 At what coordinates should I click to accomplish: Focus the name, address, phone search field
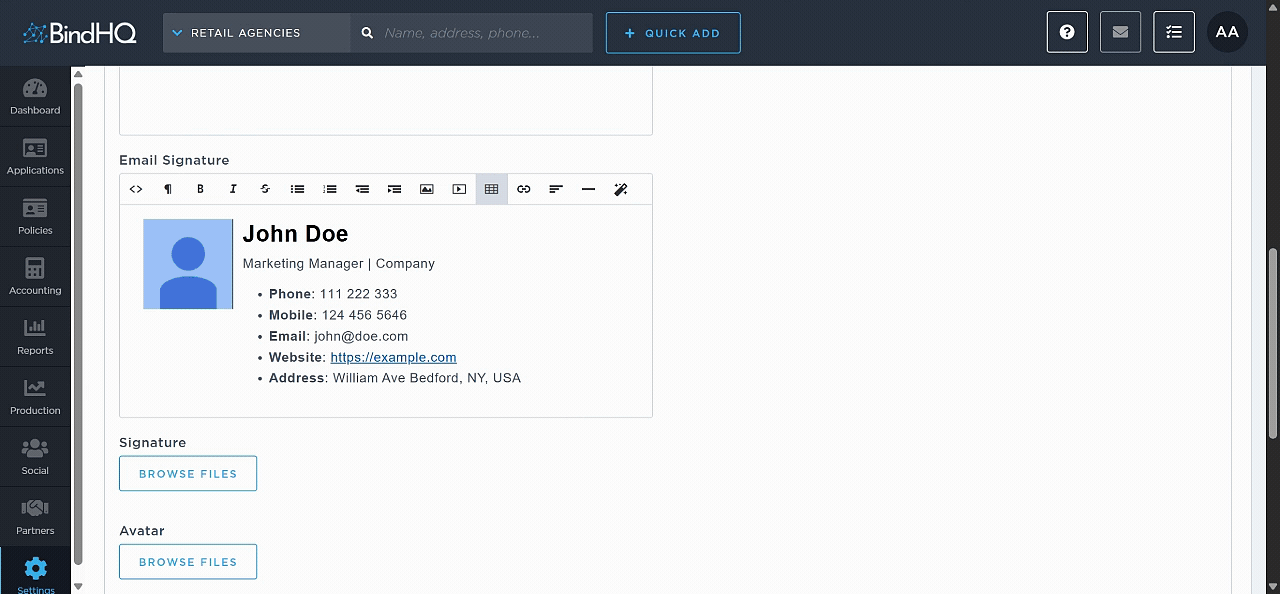[471, 33]
